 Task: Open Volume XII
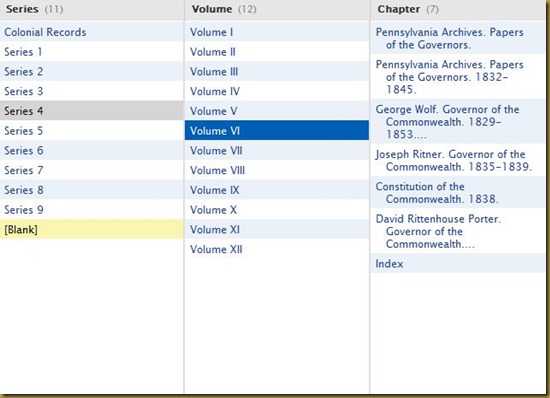(277, 249)
